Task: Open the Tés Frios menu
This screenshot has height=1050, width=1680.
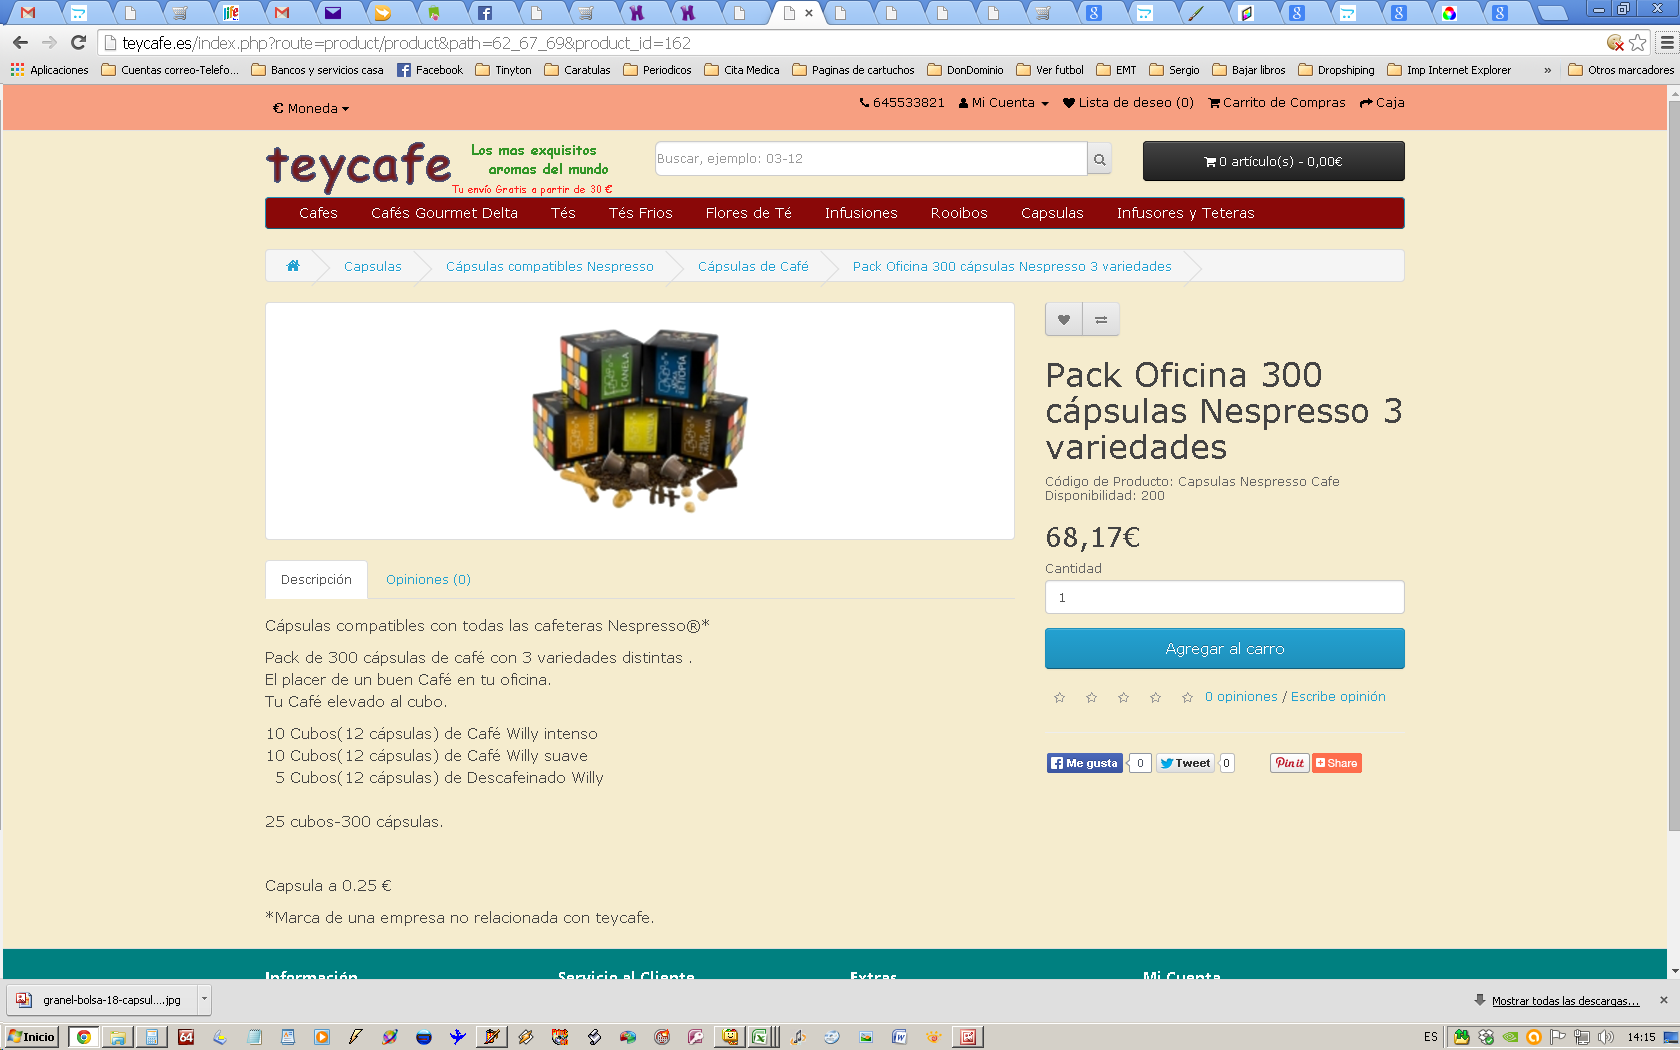Action: (640, 213)
